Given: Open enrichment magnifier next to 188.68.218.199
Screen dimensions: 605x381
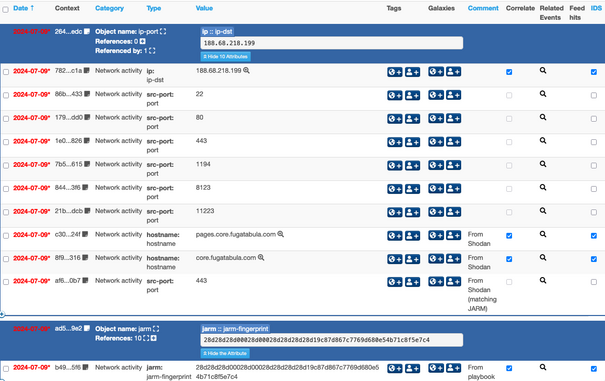Looking at the screenshot, I should click(x=246, y=71).
